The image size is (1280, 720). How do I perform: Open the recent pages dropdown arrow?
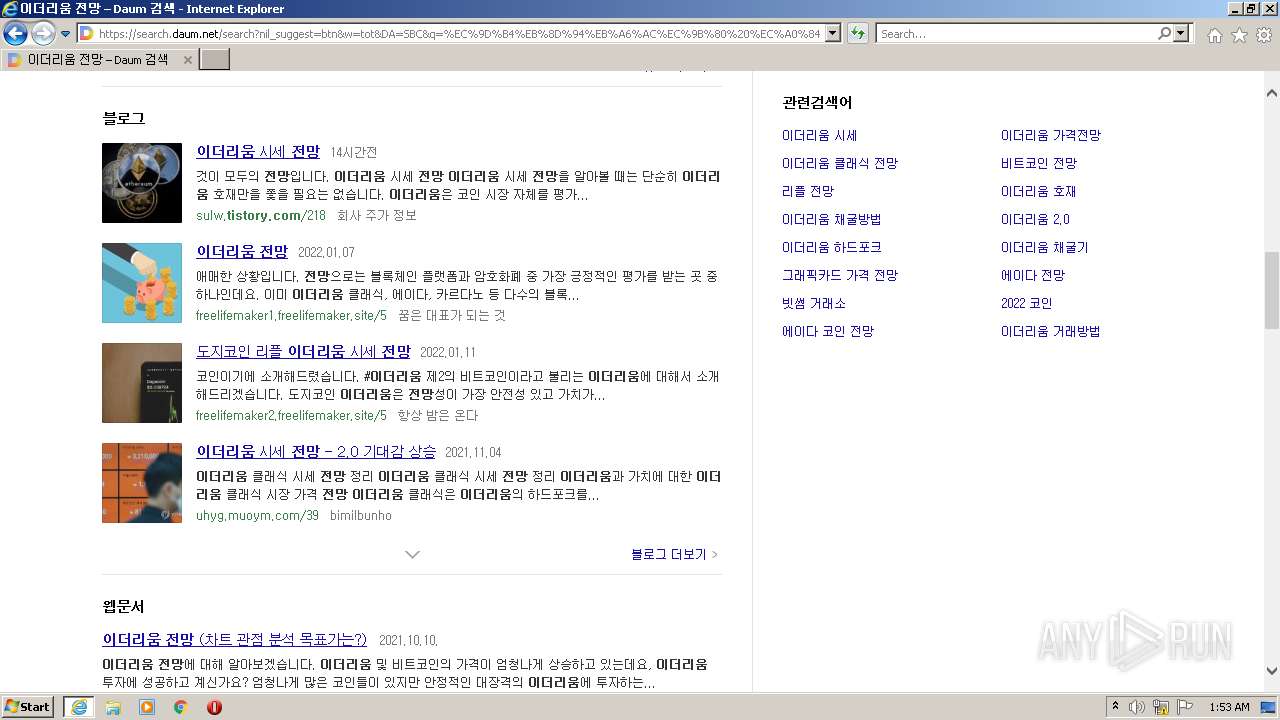(66, 34)
